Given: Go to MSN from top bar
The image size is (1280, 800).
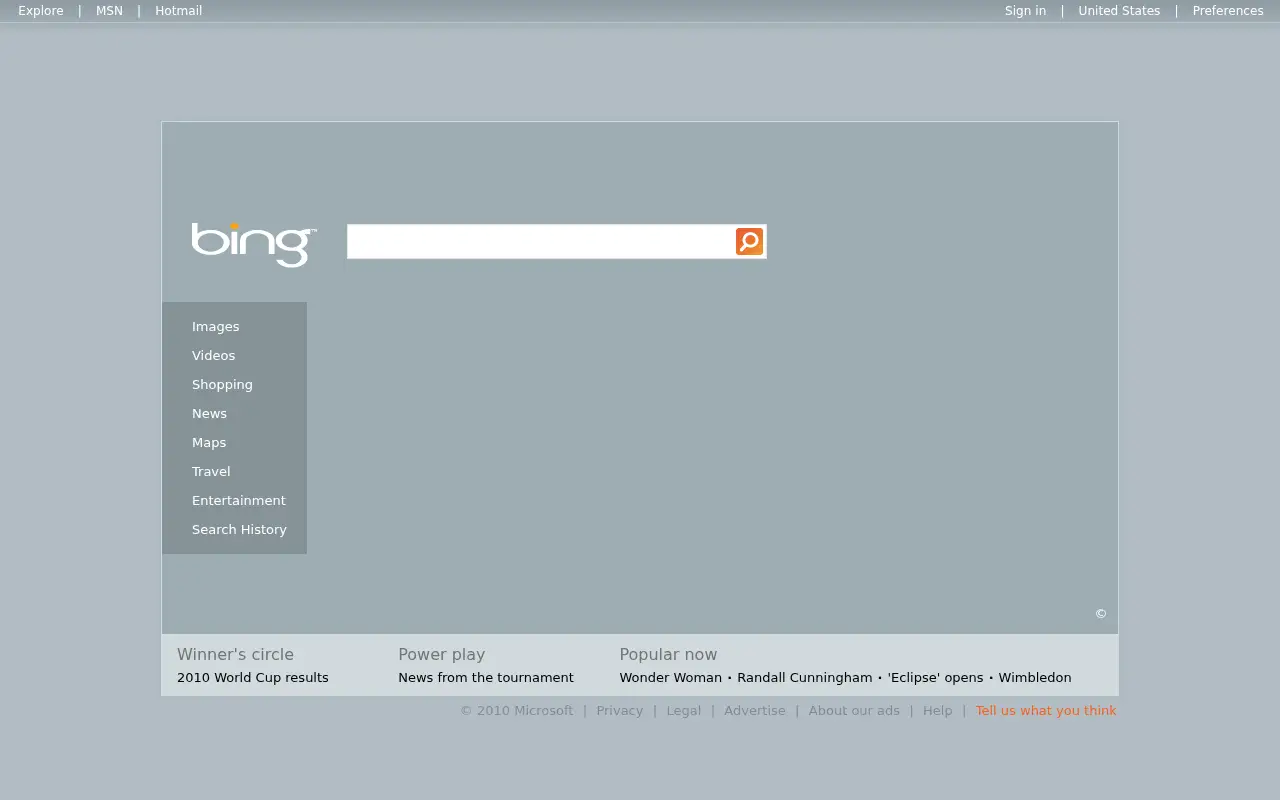Looking at the screenshot, I should click(x=109, y=11).
